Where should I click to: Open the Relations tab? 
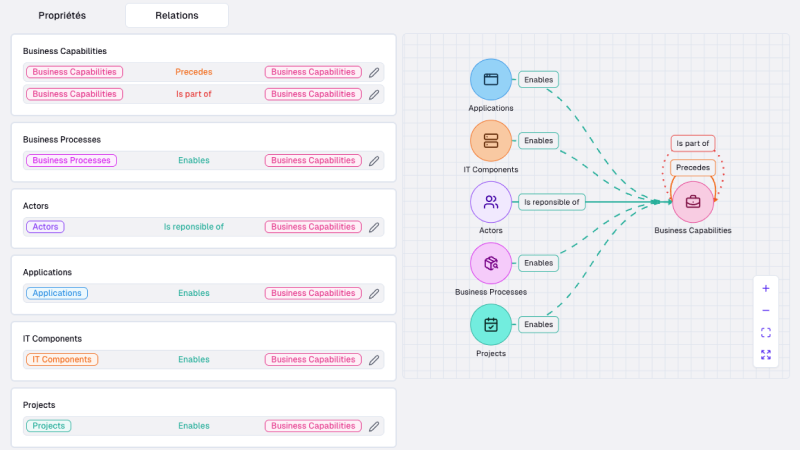click(x=177, y=15)
